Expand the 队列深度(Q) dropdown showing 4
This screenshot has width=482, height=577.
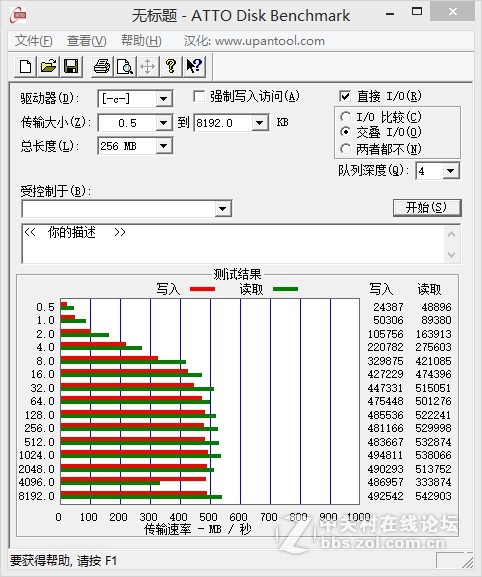pos(450,171)
